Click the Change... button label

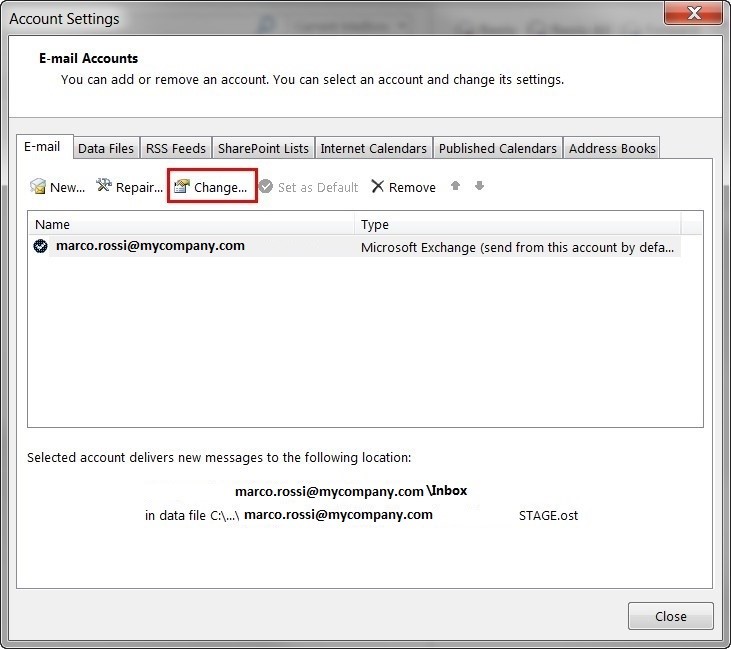click(x=221, y=187)
